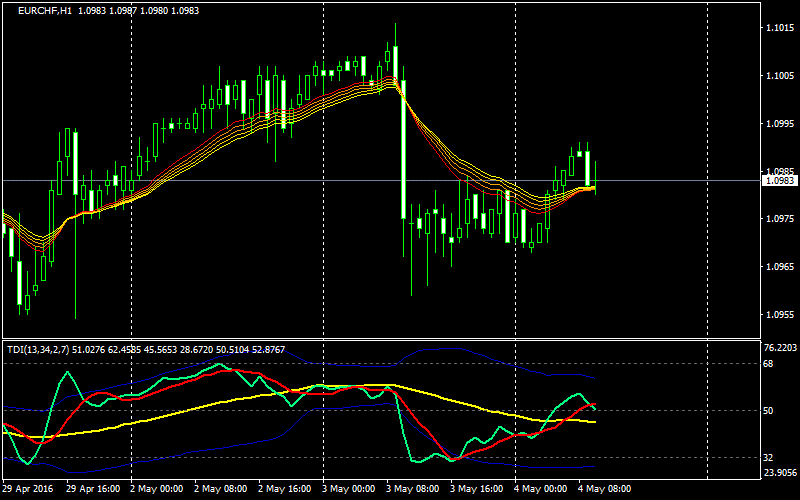Click the highlighted current price tag 1.0983
Screen dimensions: 800x500
click(x=779, y=181)
